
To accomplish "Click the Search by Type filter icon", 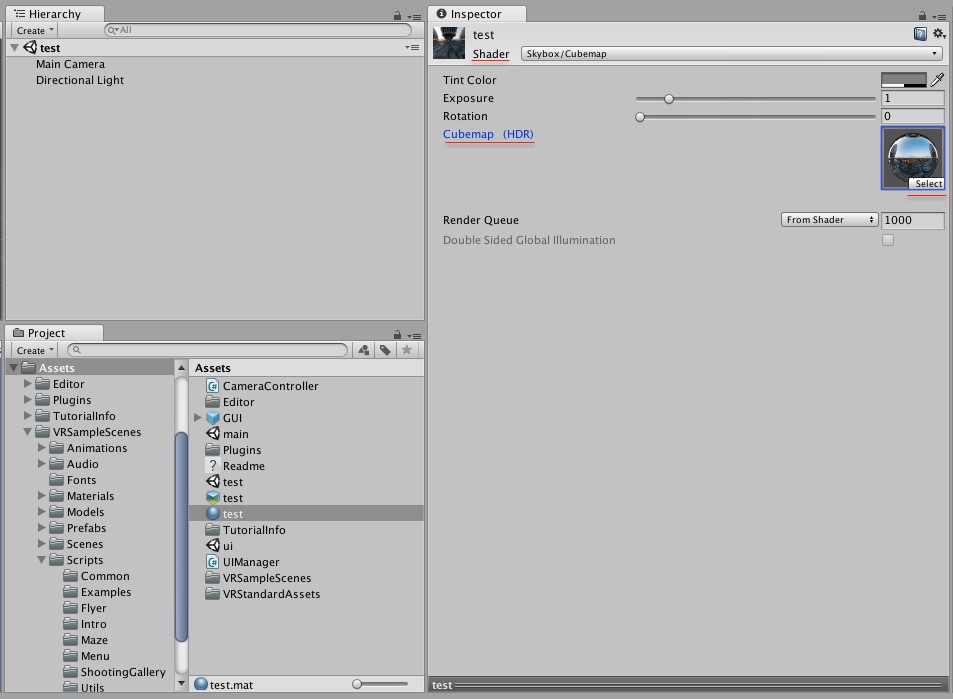I will pos(363,350).
